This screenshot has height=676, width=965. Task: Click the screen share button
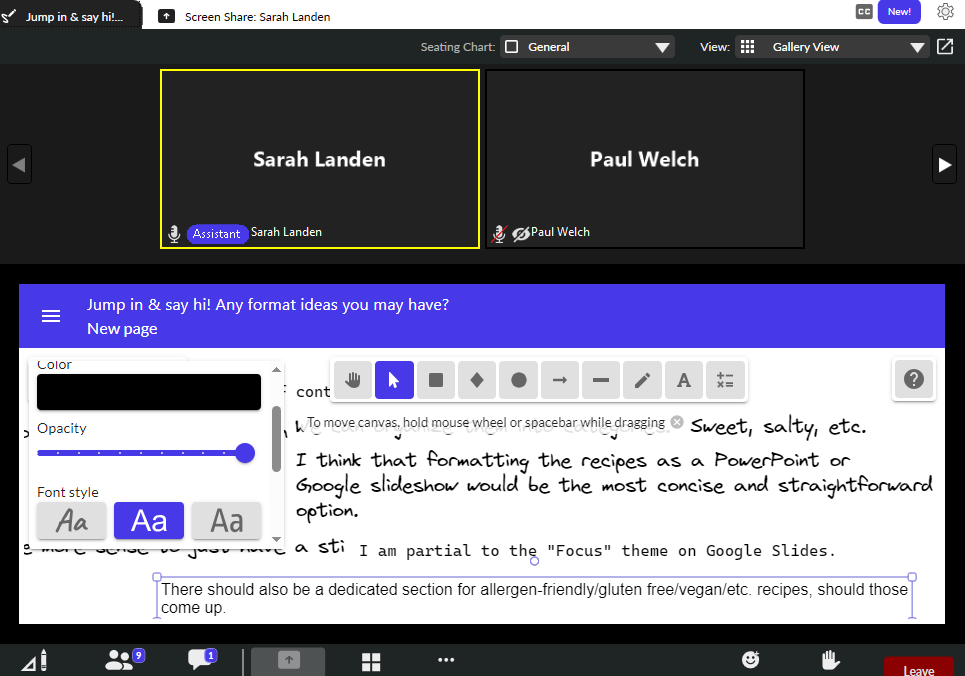pyautogui.click(x=289, y=661)
